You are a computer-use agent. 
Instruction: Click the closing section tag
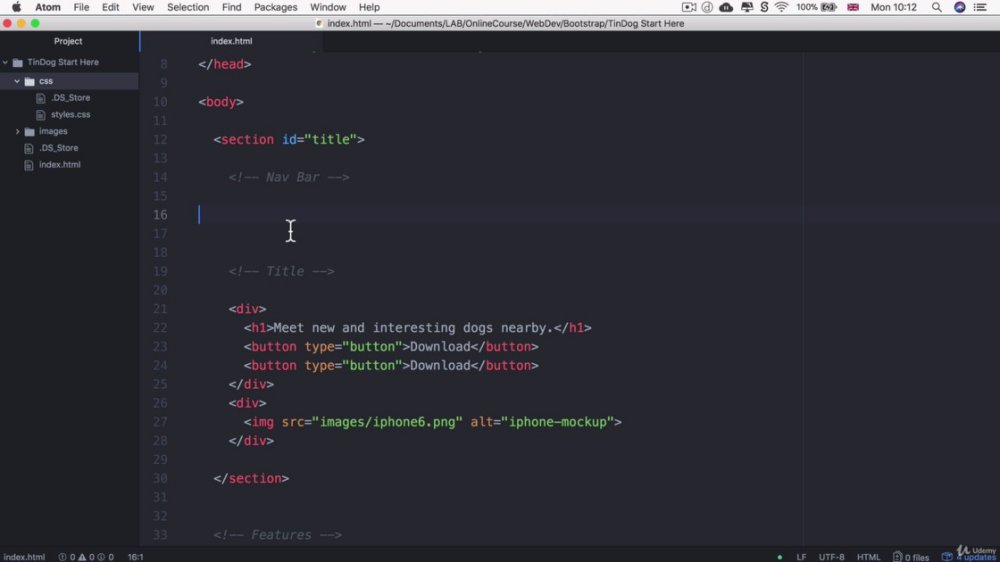pyautogui.click(x=251, y=478)
